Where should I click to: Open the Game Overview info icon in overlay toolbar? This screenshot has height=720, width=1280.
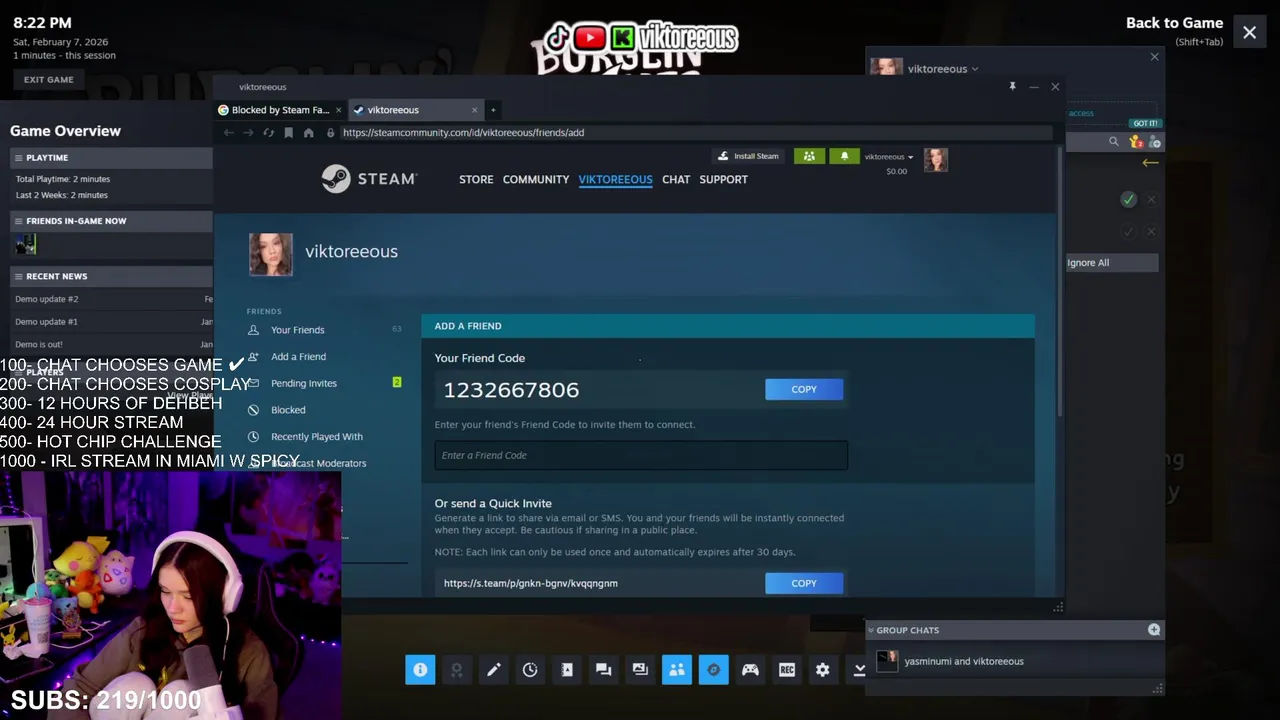[x=420, y=670]
